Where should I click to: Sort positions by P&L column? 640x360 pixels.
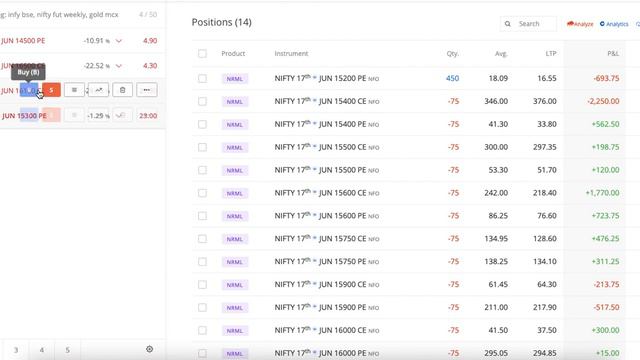coord(613,53)
